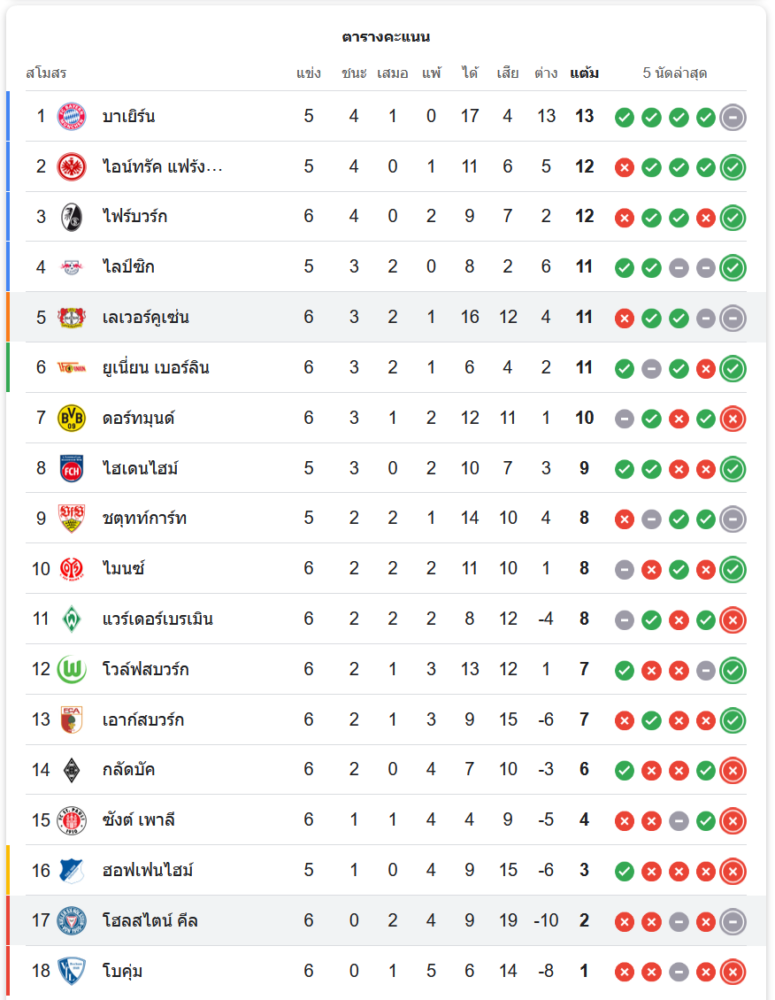Screen dimensions: 775x1000
Task: Click Dortmund's latest loss result icon
Action: (x=733, y=418)
